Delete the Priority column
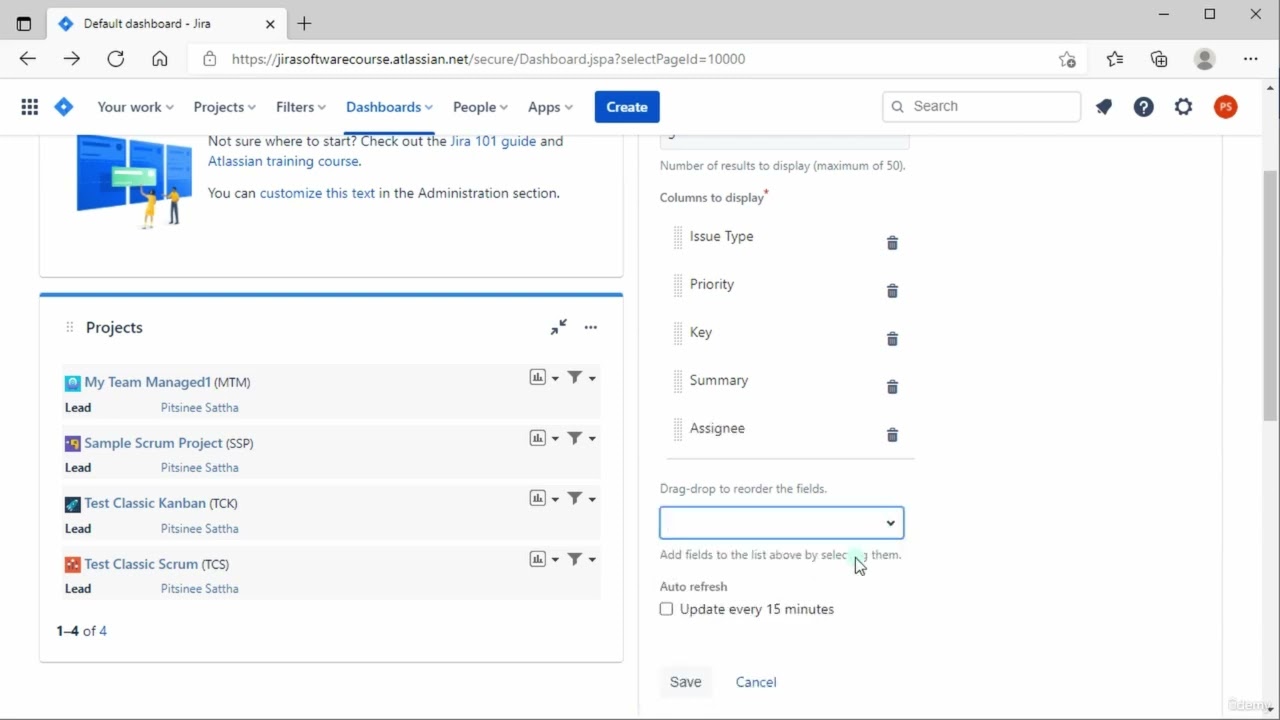 [892, 291]
